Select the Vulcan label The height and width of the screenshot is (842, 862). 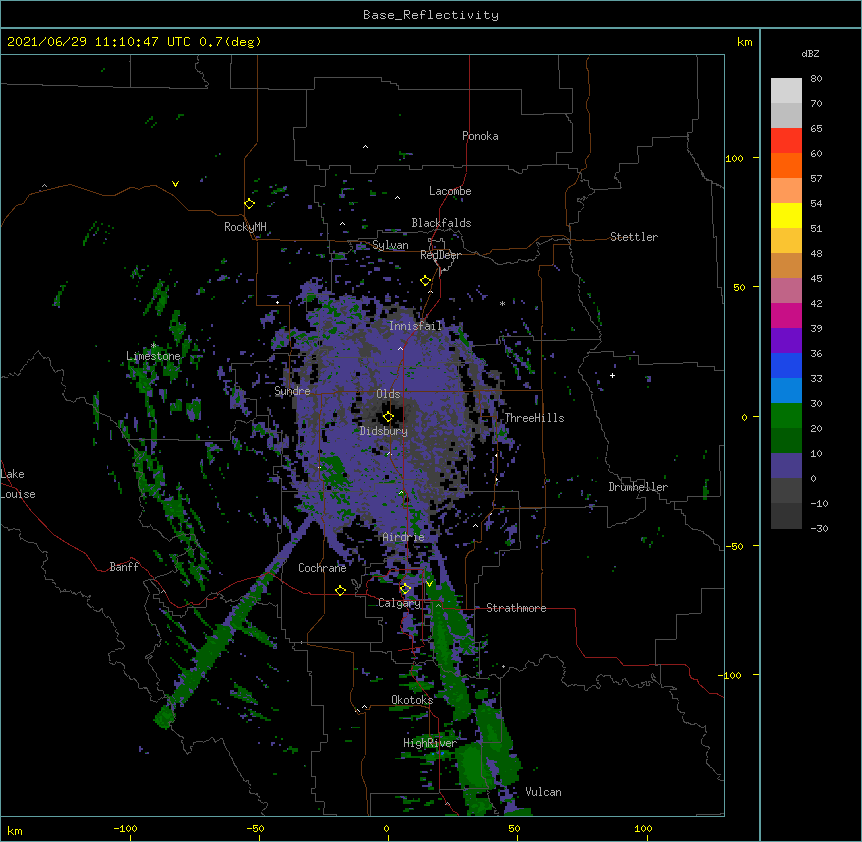(x=544, y=792)
